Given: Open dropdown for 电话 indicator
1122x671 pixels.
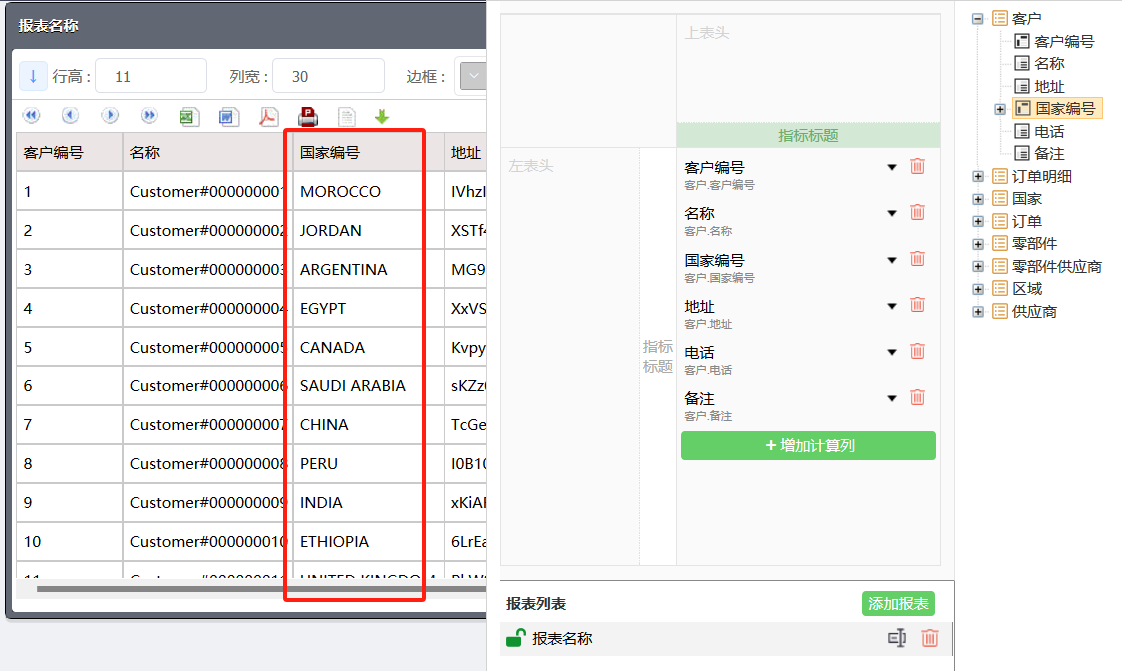Looking at the screenshot, I should coord(892,352).
